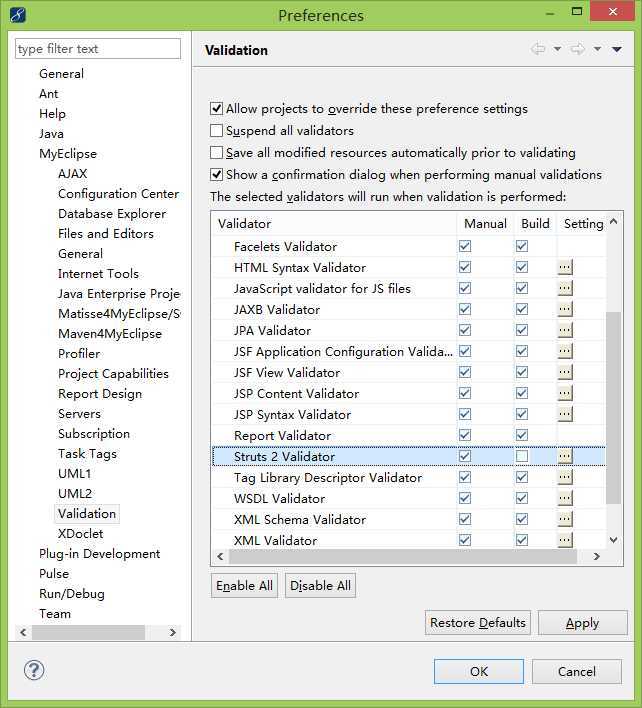
Task: Select the JSP Syntax Validator row
Action: pyautogui.click(x=409, y=414)
